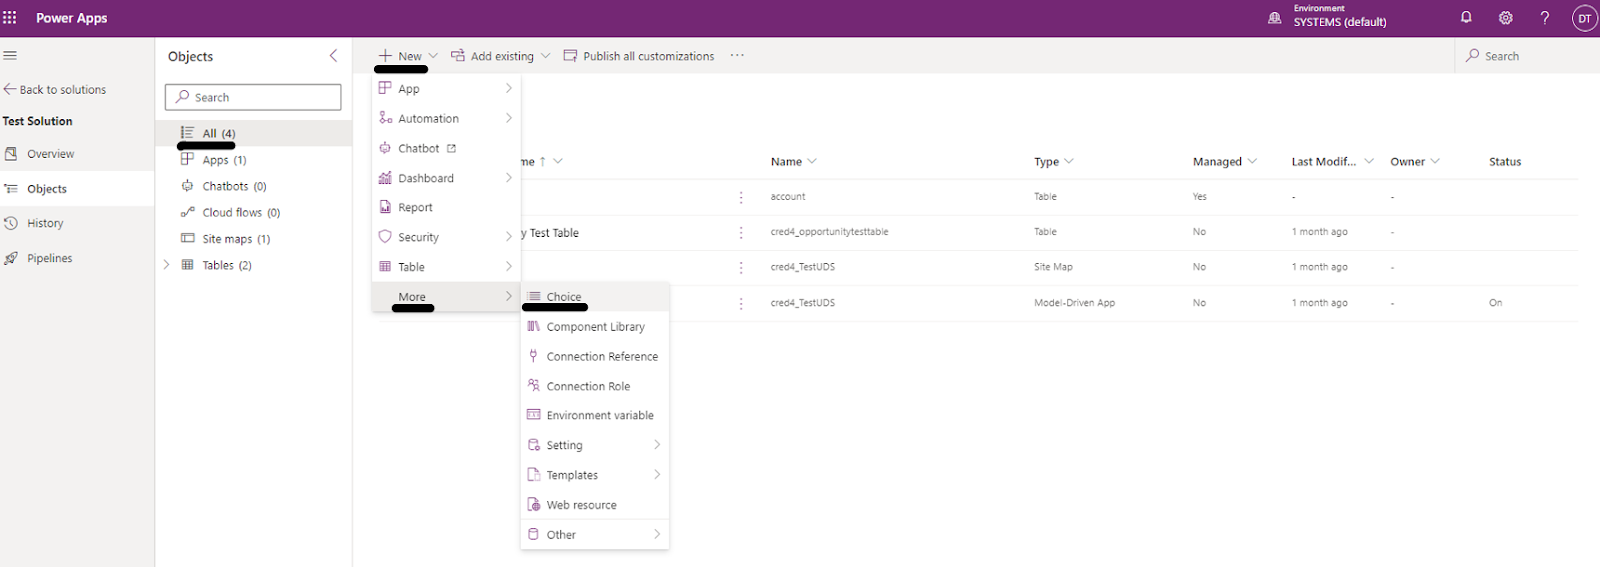Image resolution: width=1600 pixels, height=567 pixels.
Task: Toggle the hamburger navigation menu
Action: 10,56
